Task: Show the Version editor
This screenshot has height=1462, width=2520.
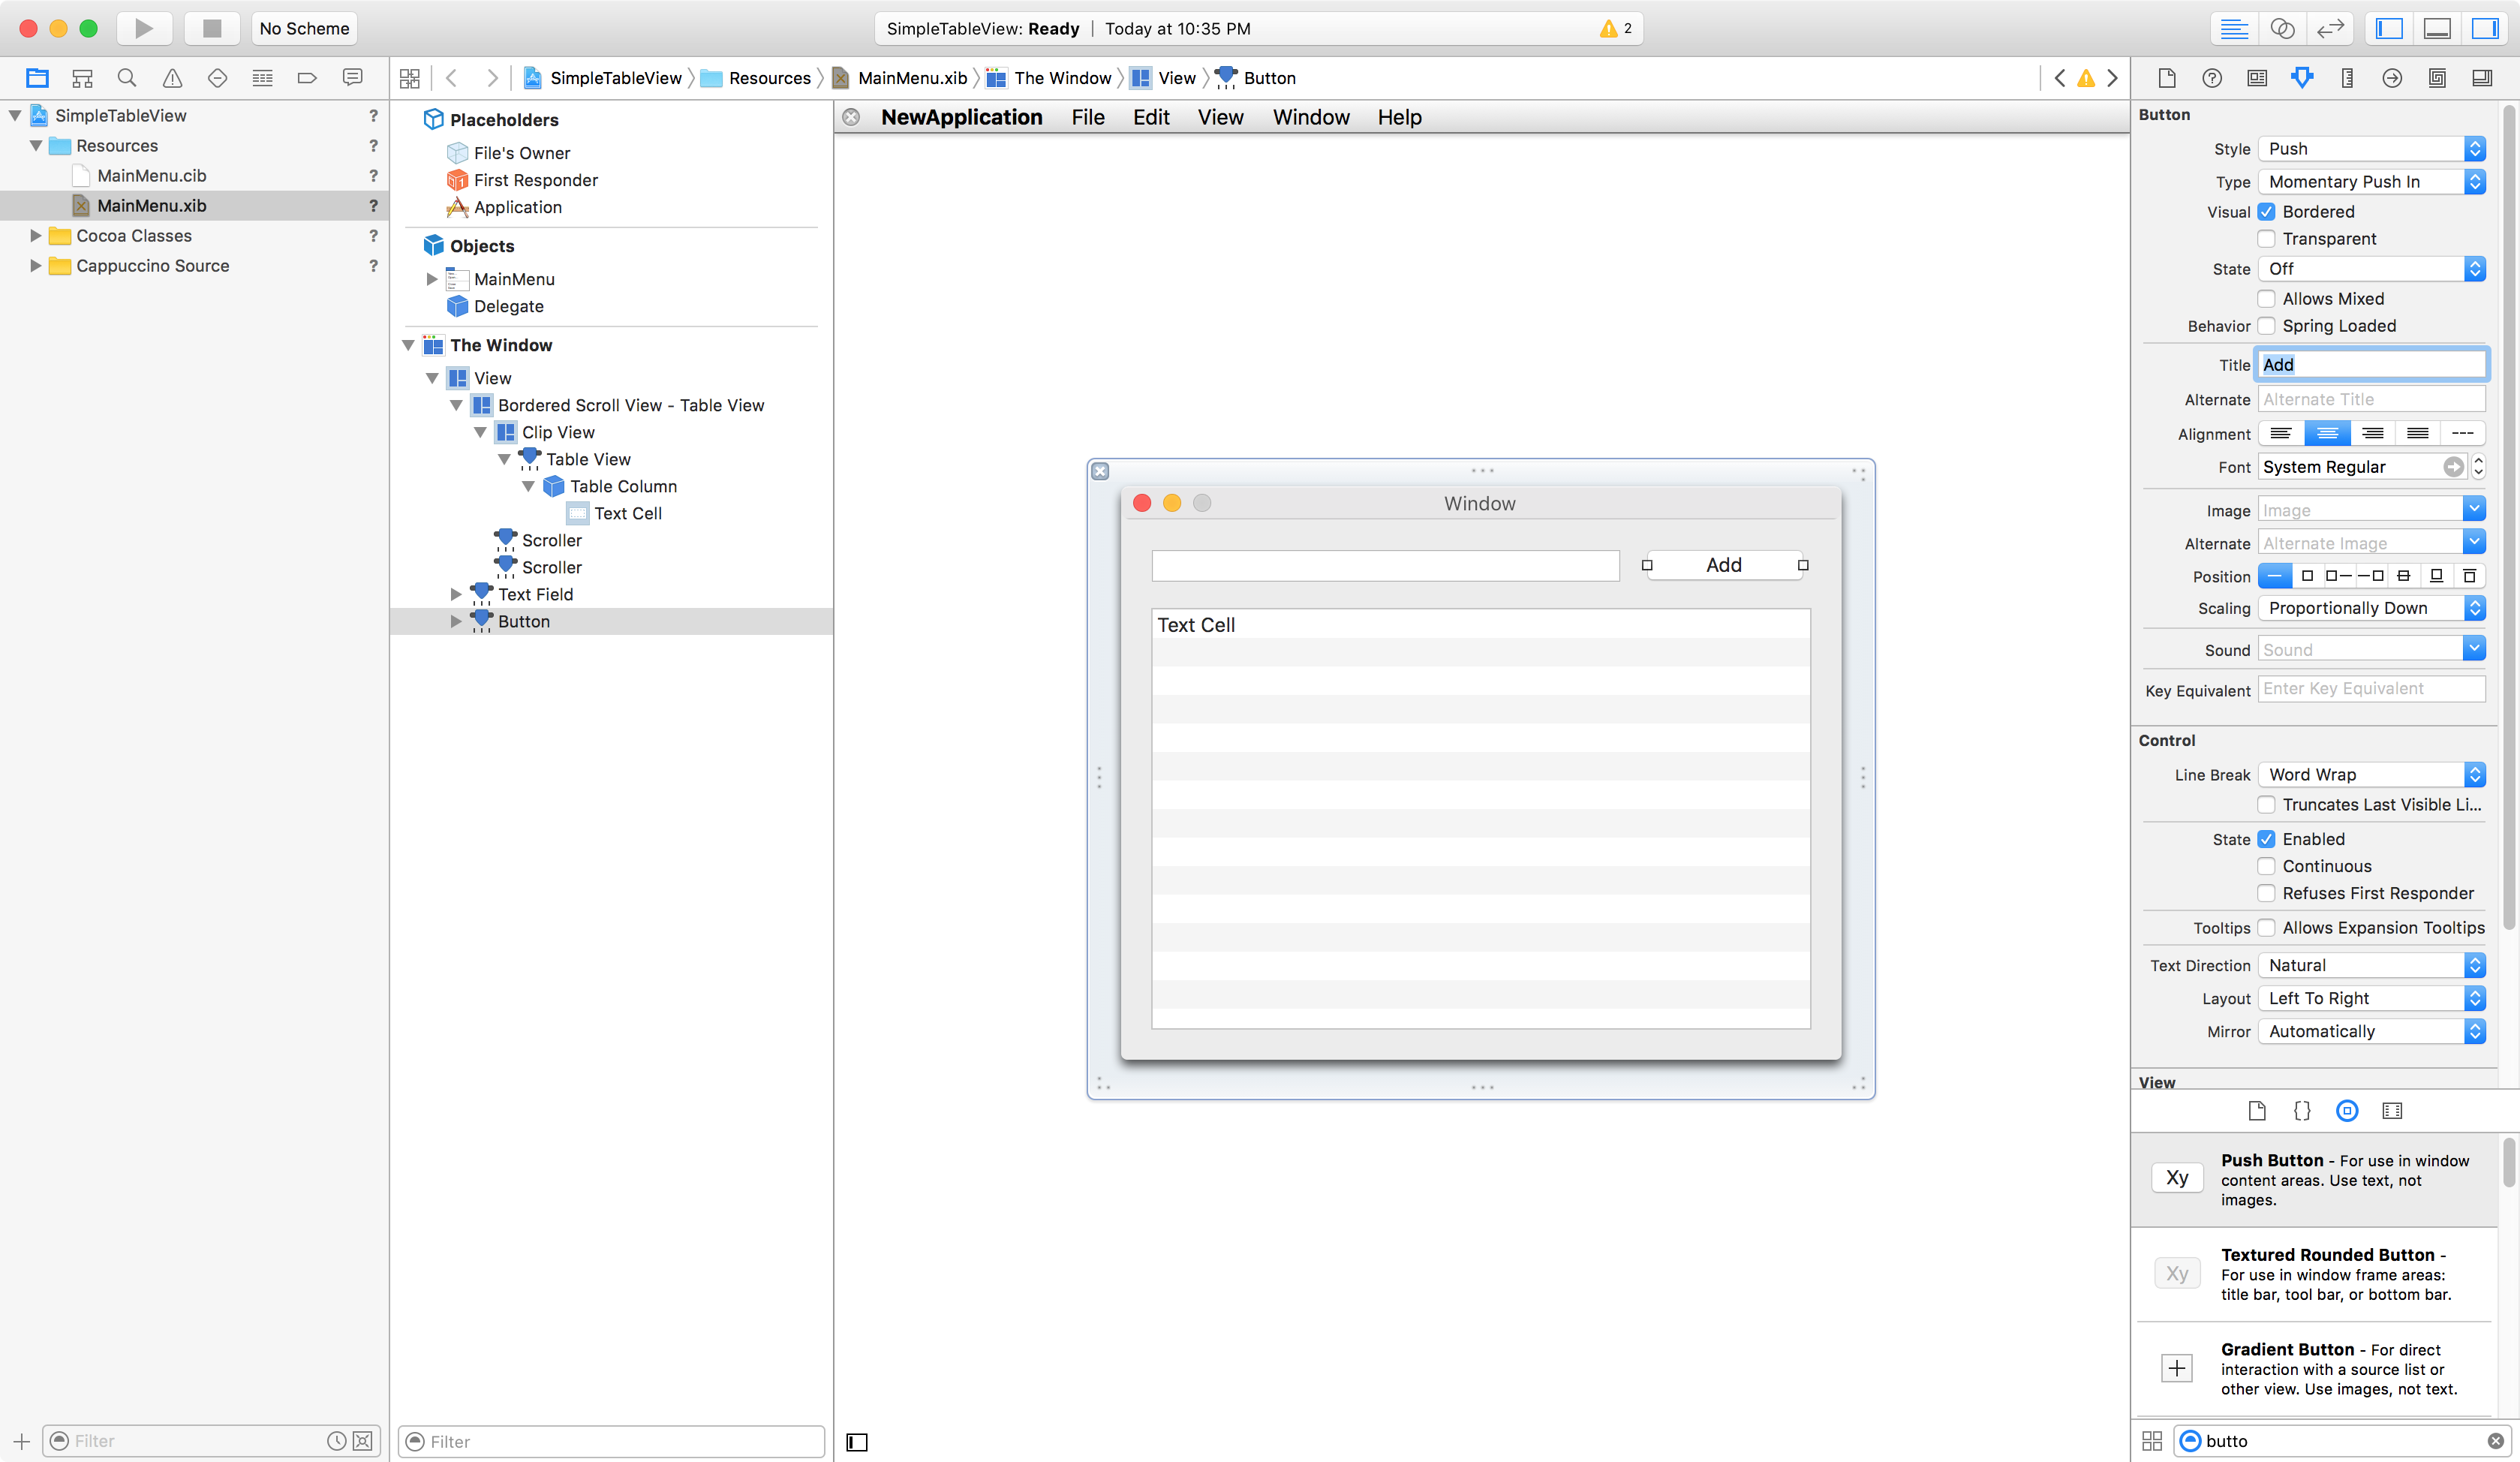Action: tap(2330, 28)
